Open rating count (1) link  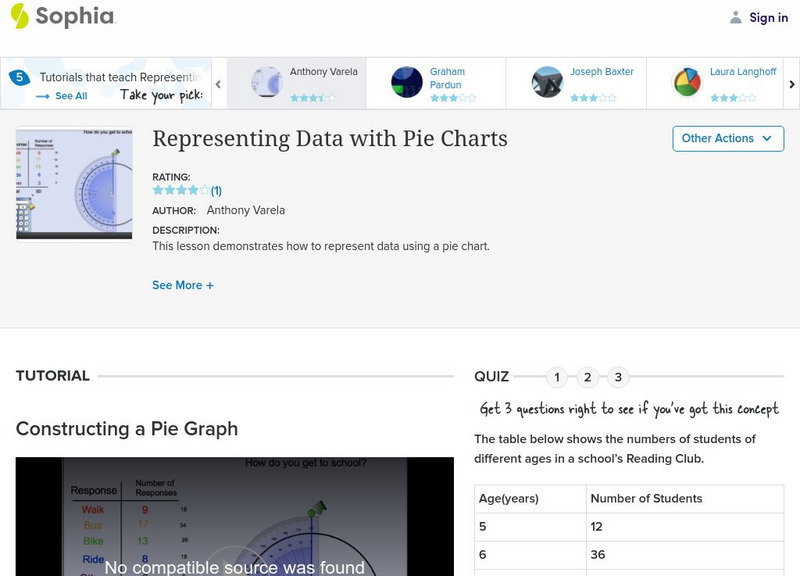pyautogui.click(x=216, y=190)
